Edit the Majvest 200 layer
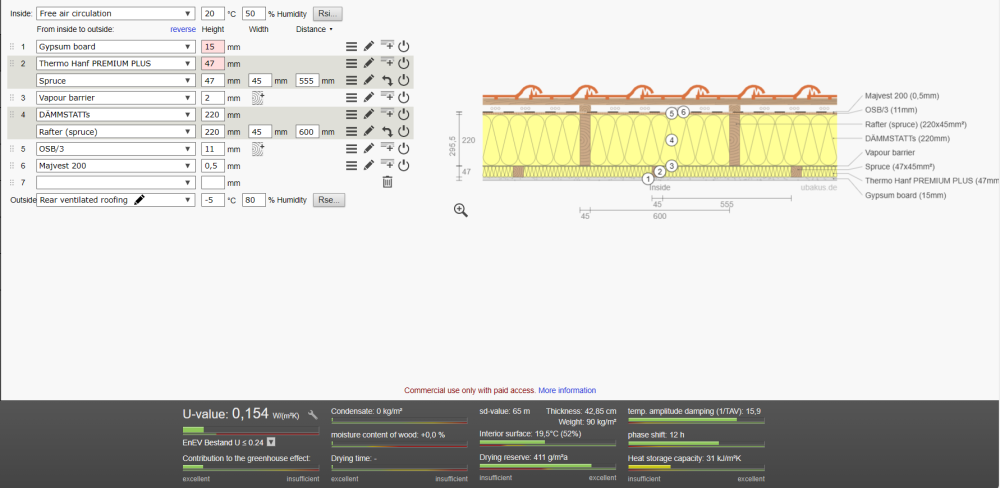This screenshot has width=1000, height=488. [x=369, y=165]
